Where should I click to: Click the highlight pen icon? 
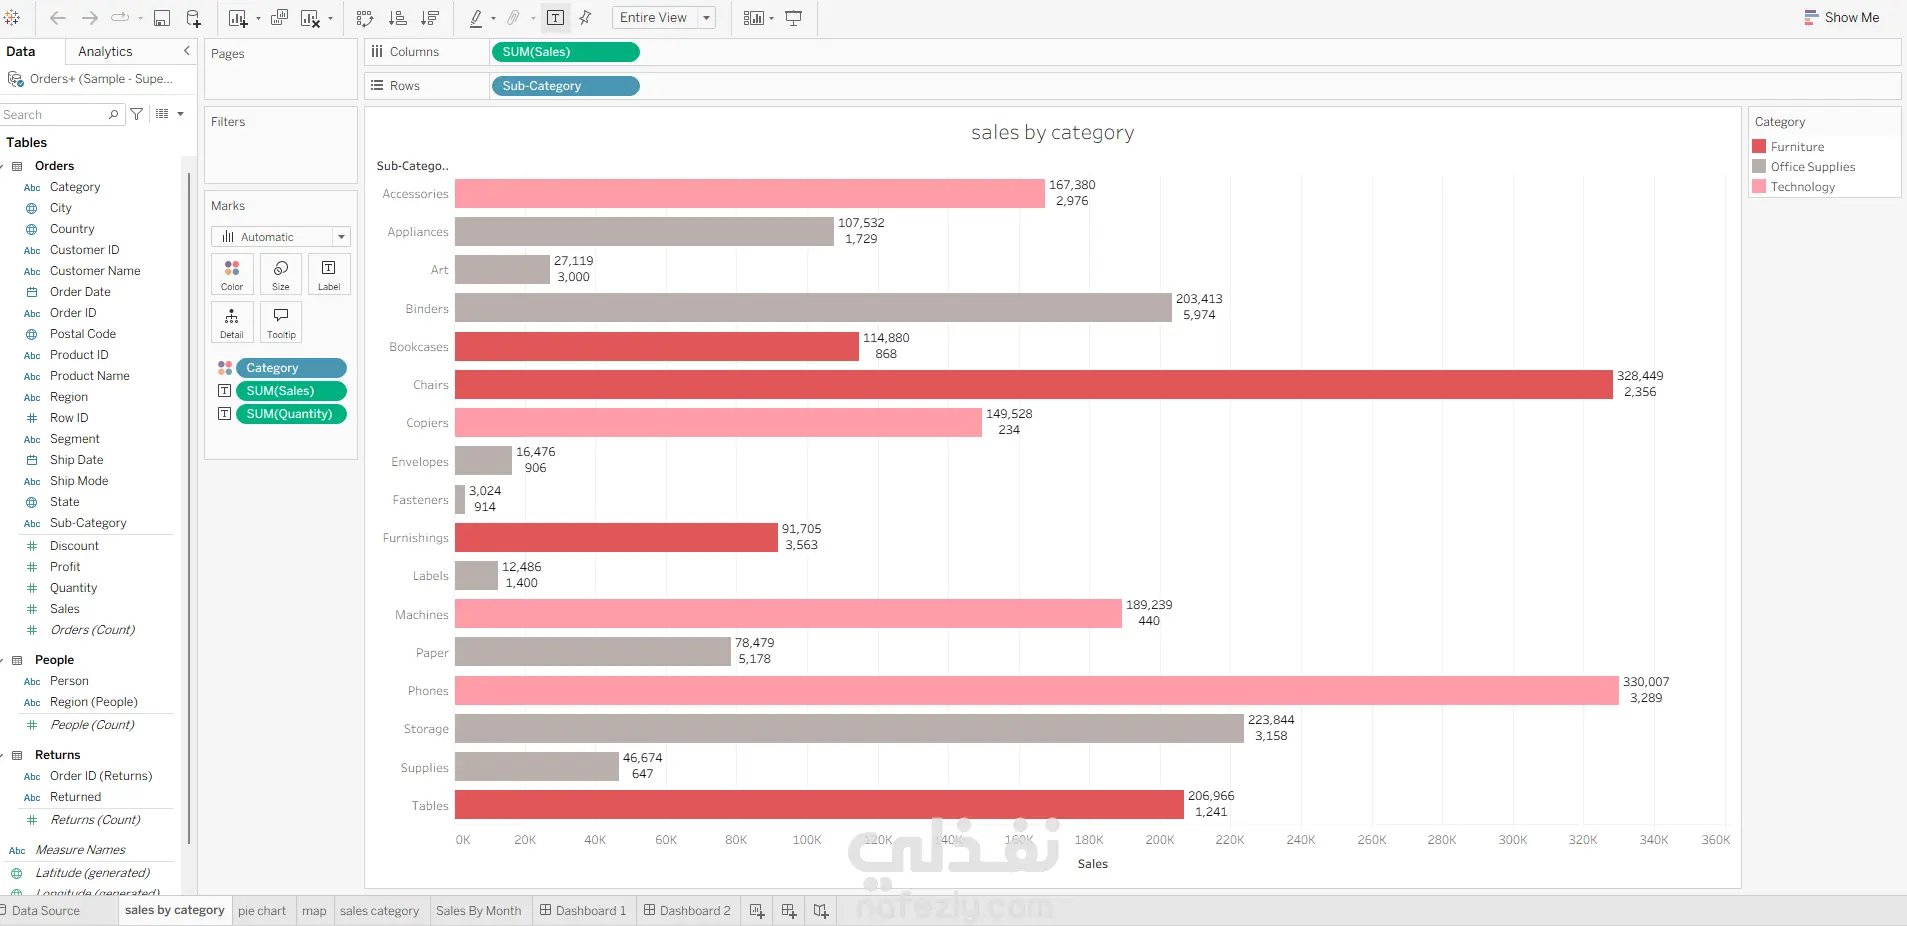click(x=476, y=18)
